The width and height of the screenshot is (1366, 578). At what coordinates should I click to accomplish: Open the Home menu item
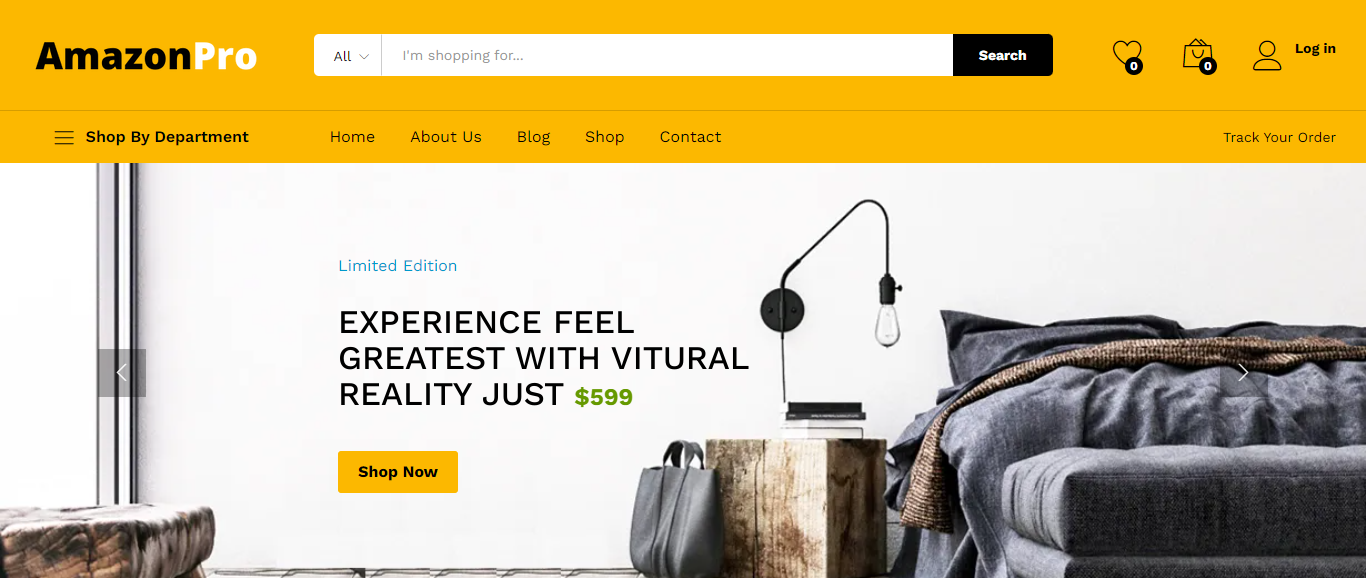(x=352, y=137)
